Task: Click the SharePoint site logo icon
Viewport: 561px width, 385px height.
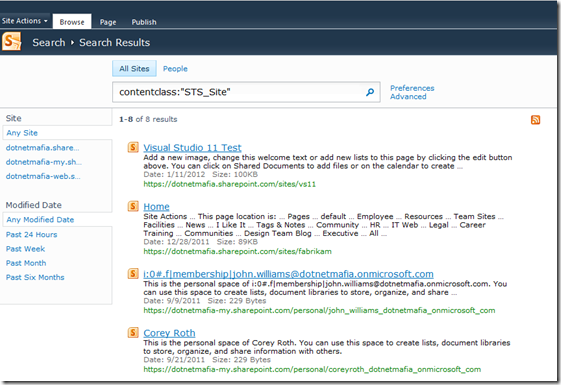Action: coord(11,42)
